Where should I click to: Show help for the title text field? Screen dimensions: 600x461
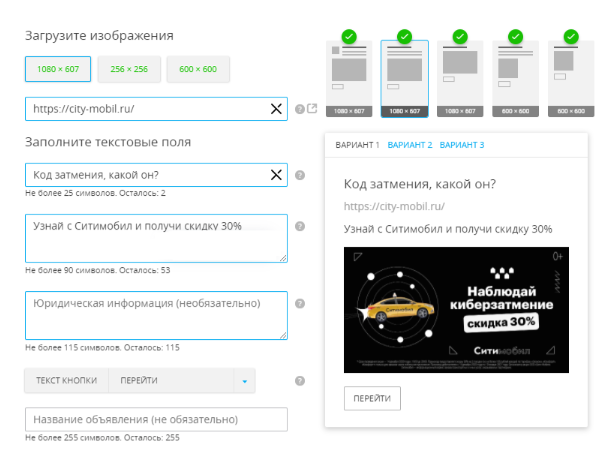click(x=300, y=175)
